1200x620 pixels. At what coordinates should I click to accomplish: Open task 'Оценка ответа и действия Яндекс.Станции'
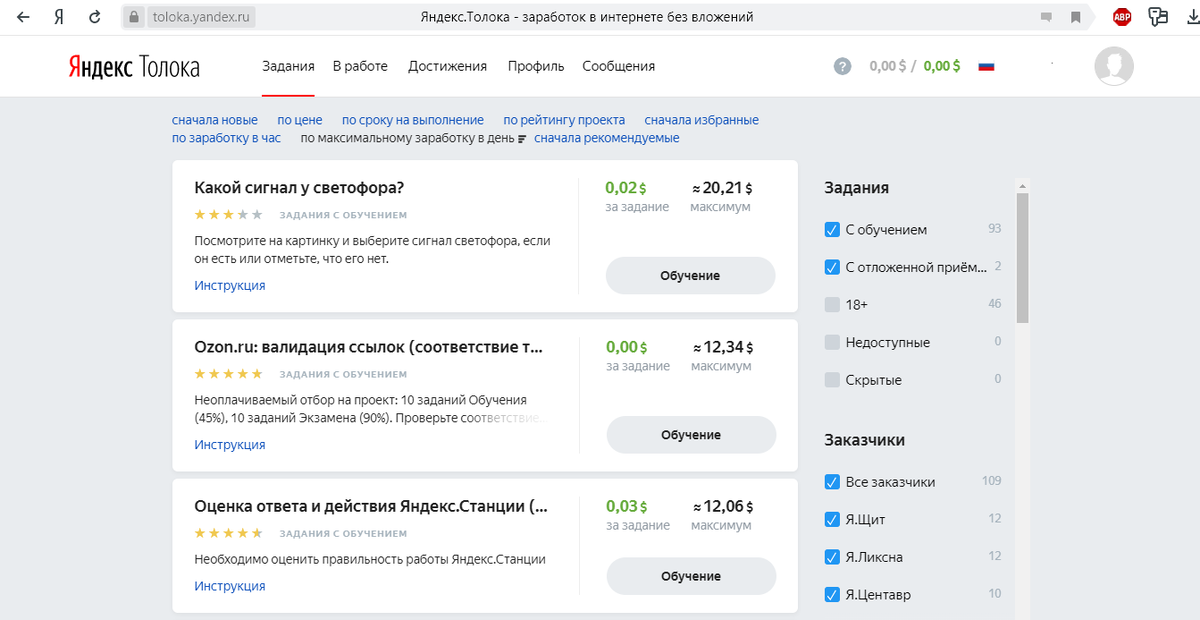(371, 506)
